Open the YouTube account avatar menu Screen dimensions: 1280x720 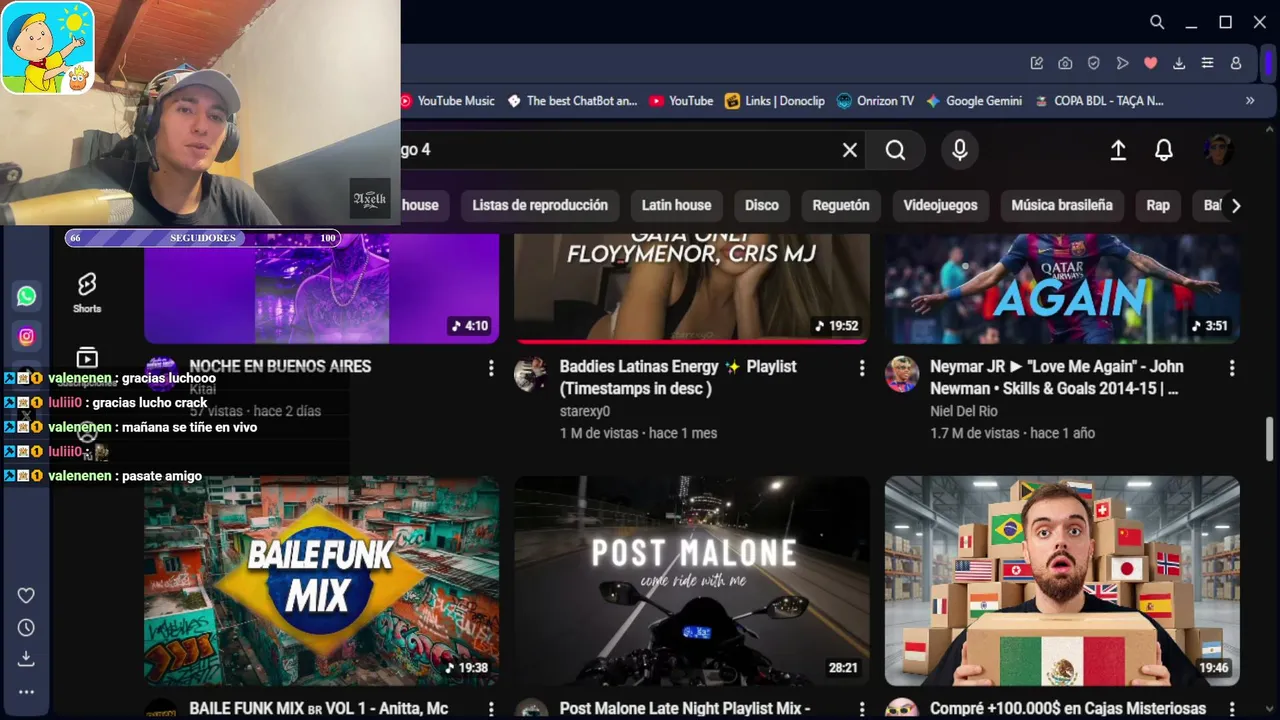[x=1218, y=150]
